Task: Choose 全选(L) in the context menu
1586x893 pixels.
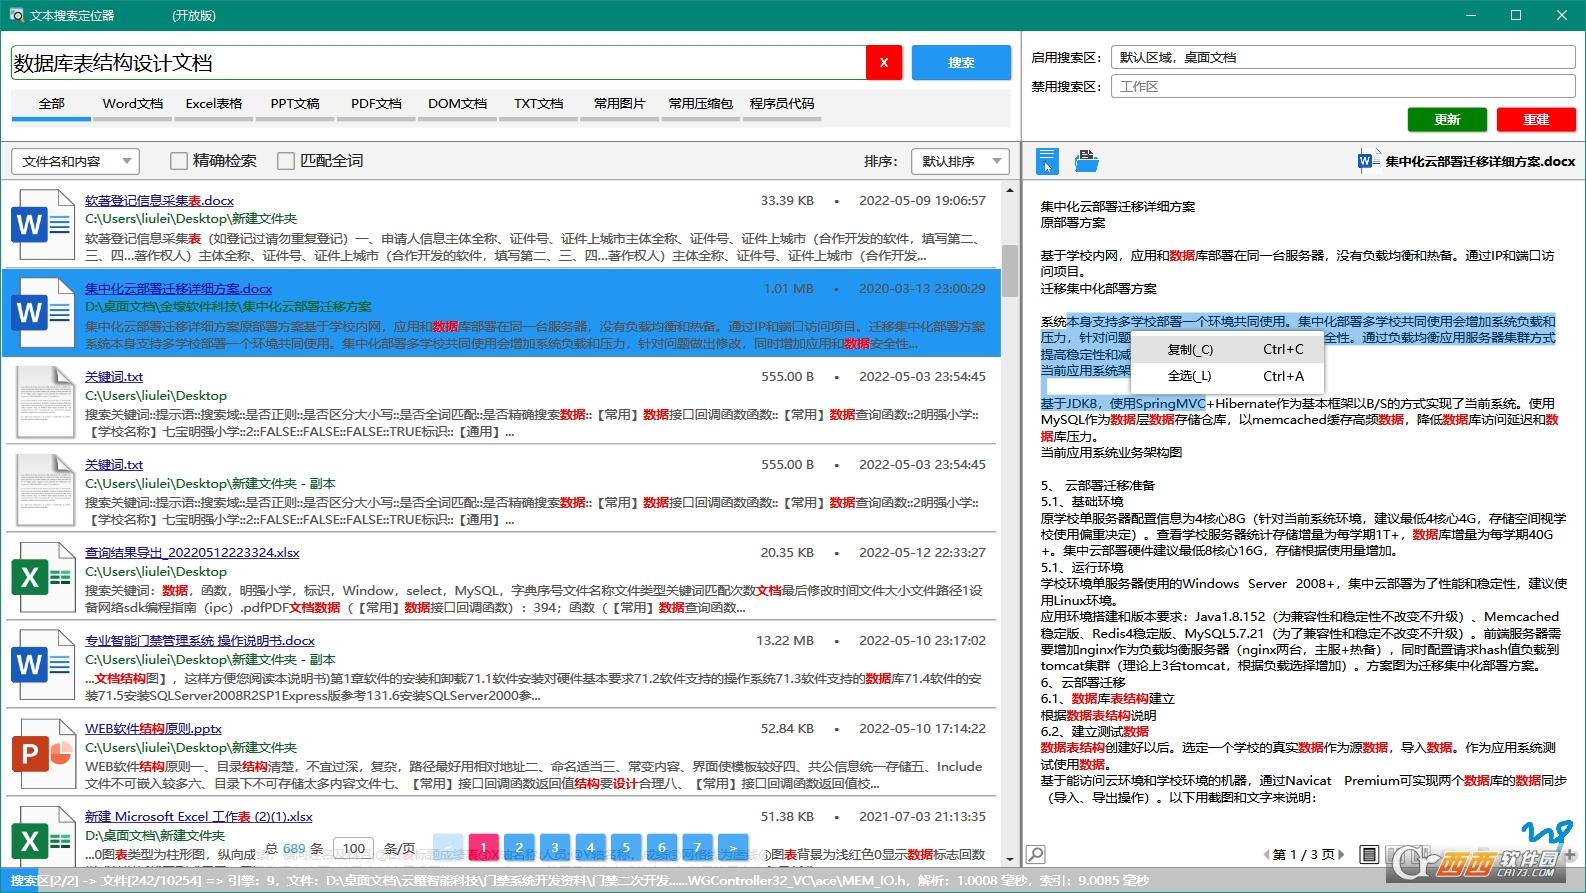Action: (1227, 376)
